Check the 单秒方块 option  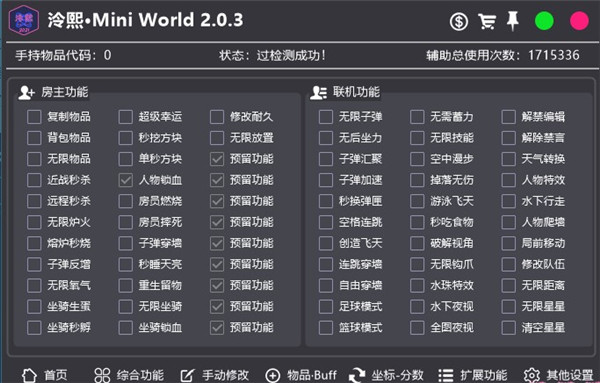click(126, 159)
